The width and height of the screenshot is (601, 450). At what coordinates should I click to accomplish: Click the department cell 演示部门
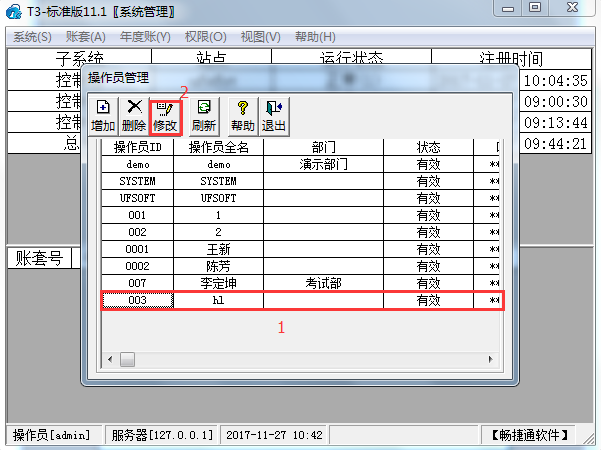coord(323,164)
